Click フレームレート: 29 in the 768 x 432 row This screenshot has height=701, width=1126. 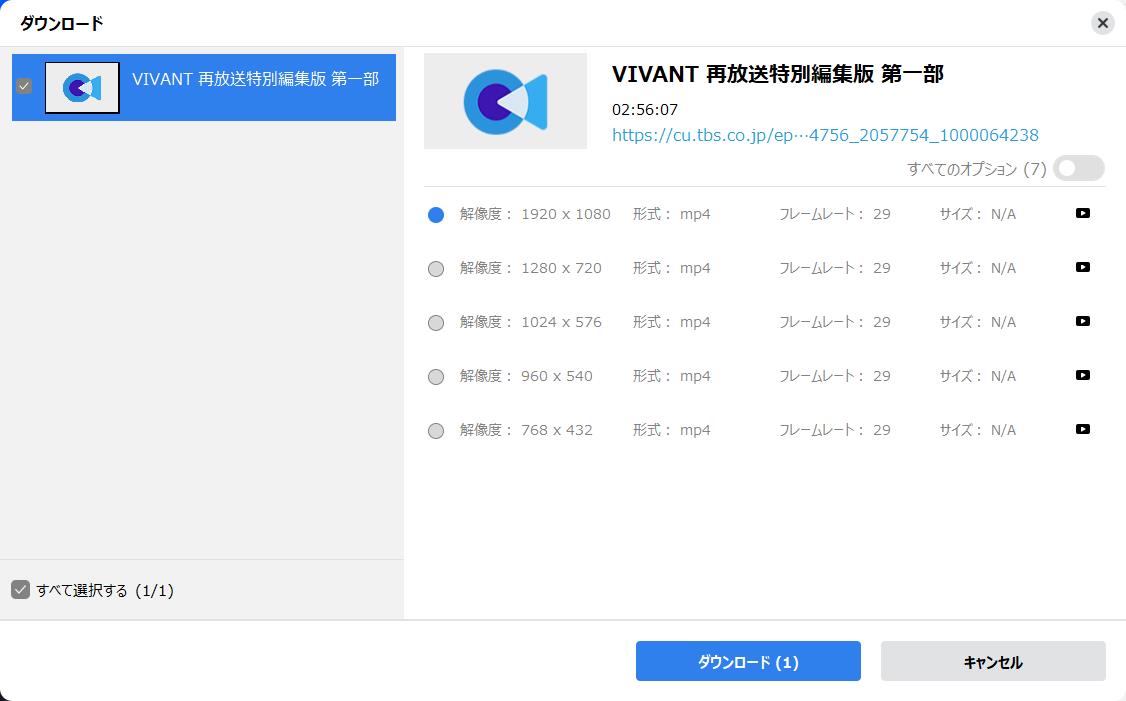tap(835, 430)
